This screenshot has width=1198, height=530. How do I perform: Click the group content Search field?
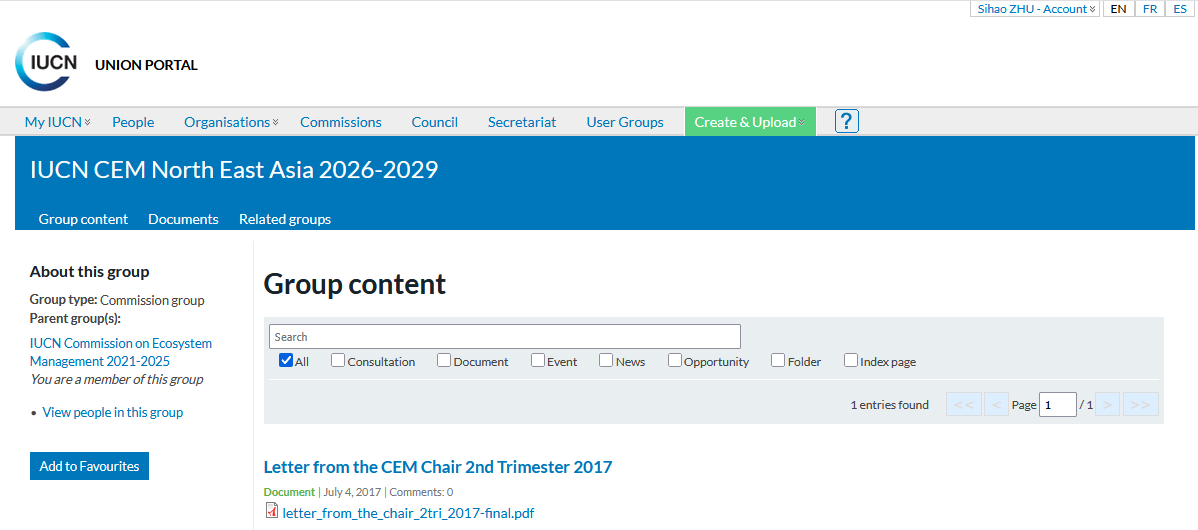pyautogui.click(x=504, y=337)
